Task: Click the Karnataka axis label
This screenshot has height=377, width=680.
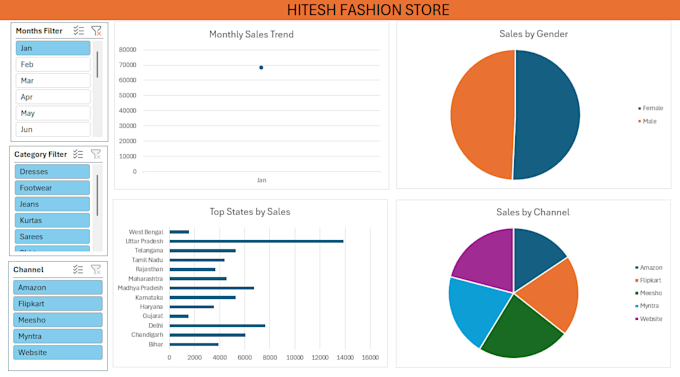Action: (149, 297)
